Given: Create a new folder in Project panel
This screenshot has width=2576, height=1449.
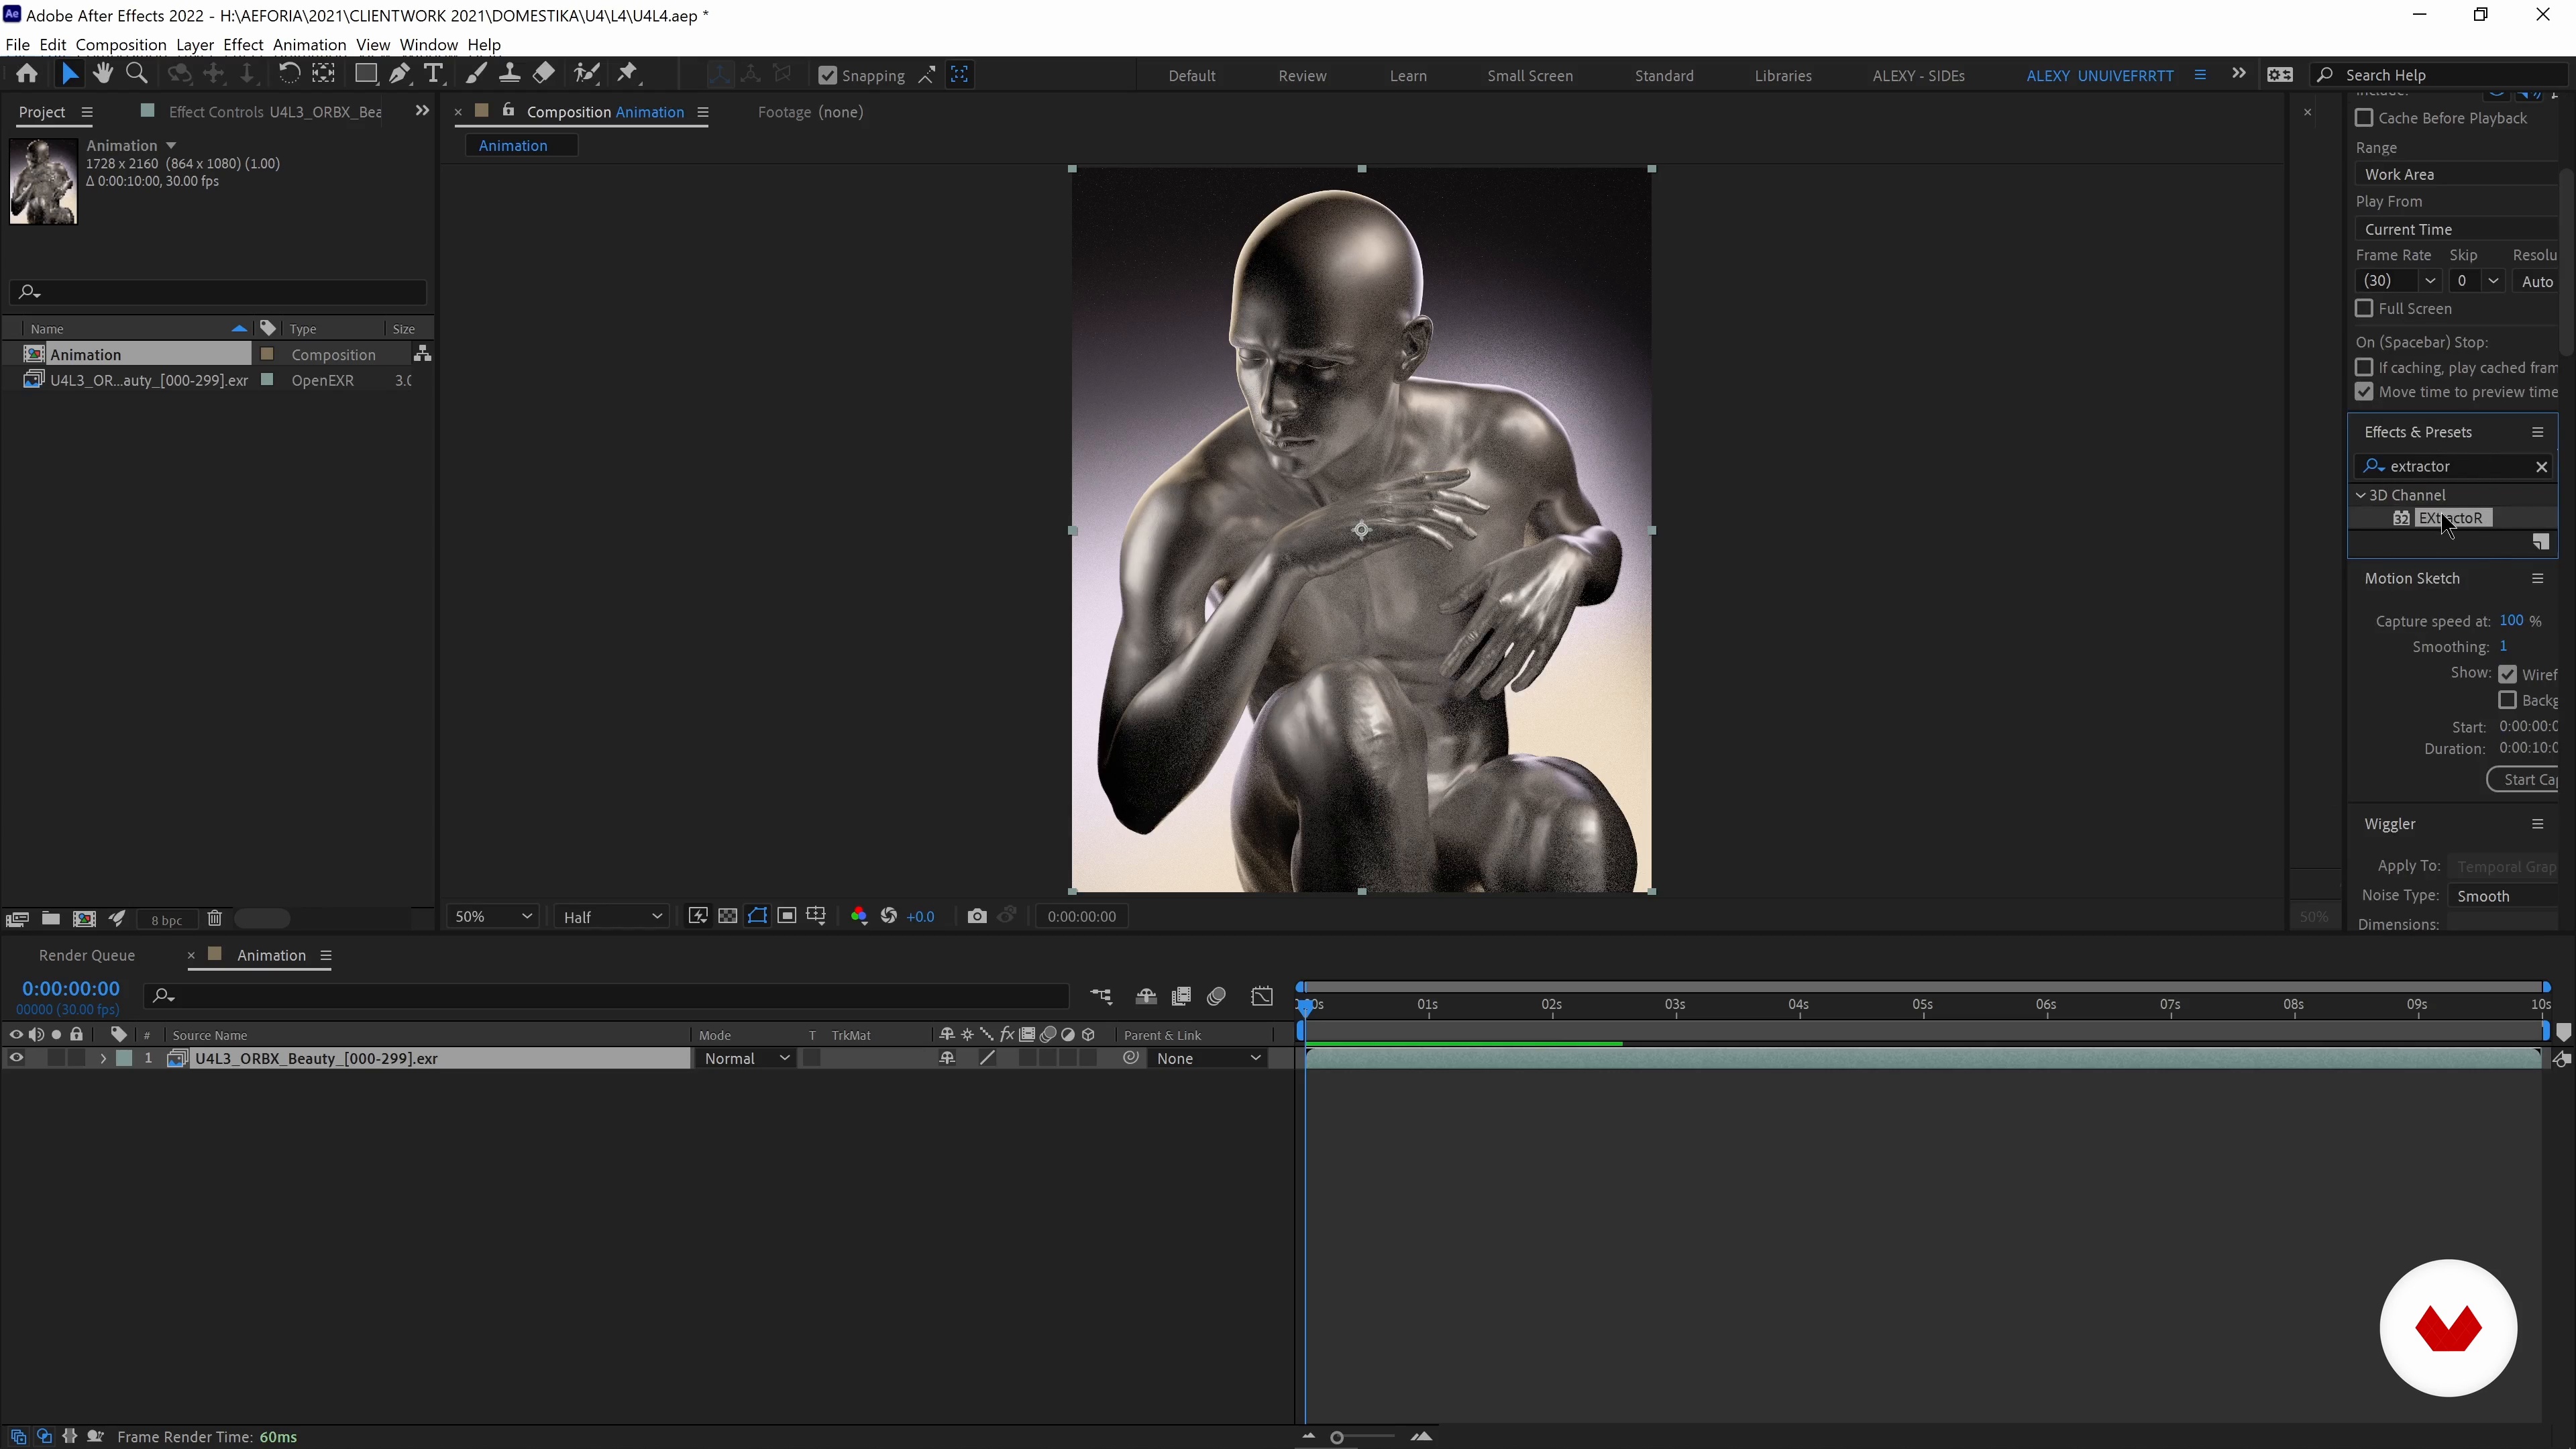Looking at the screenshot, I should coord(50,919).
